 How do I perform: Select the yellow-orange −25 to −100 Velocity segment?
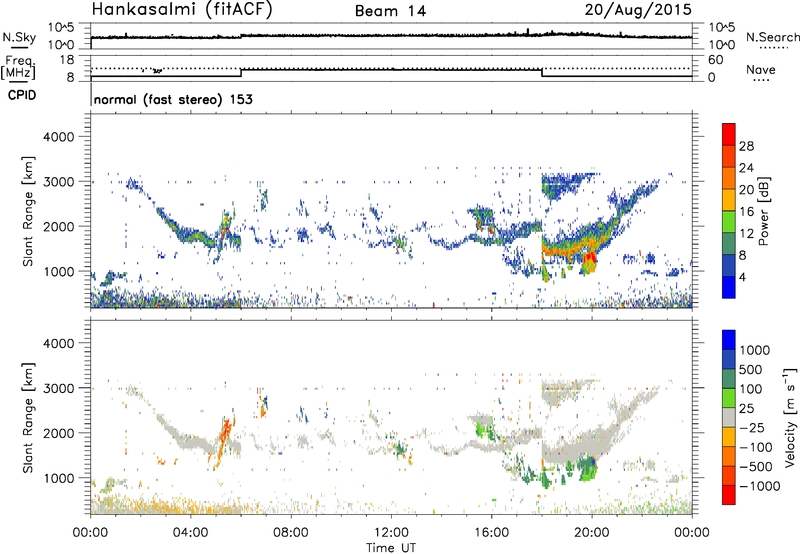pyautogui.click(x=729, y=437)
